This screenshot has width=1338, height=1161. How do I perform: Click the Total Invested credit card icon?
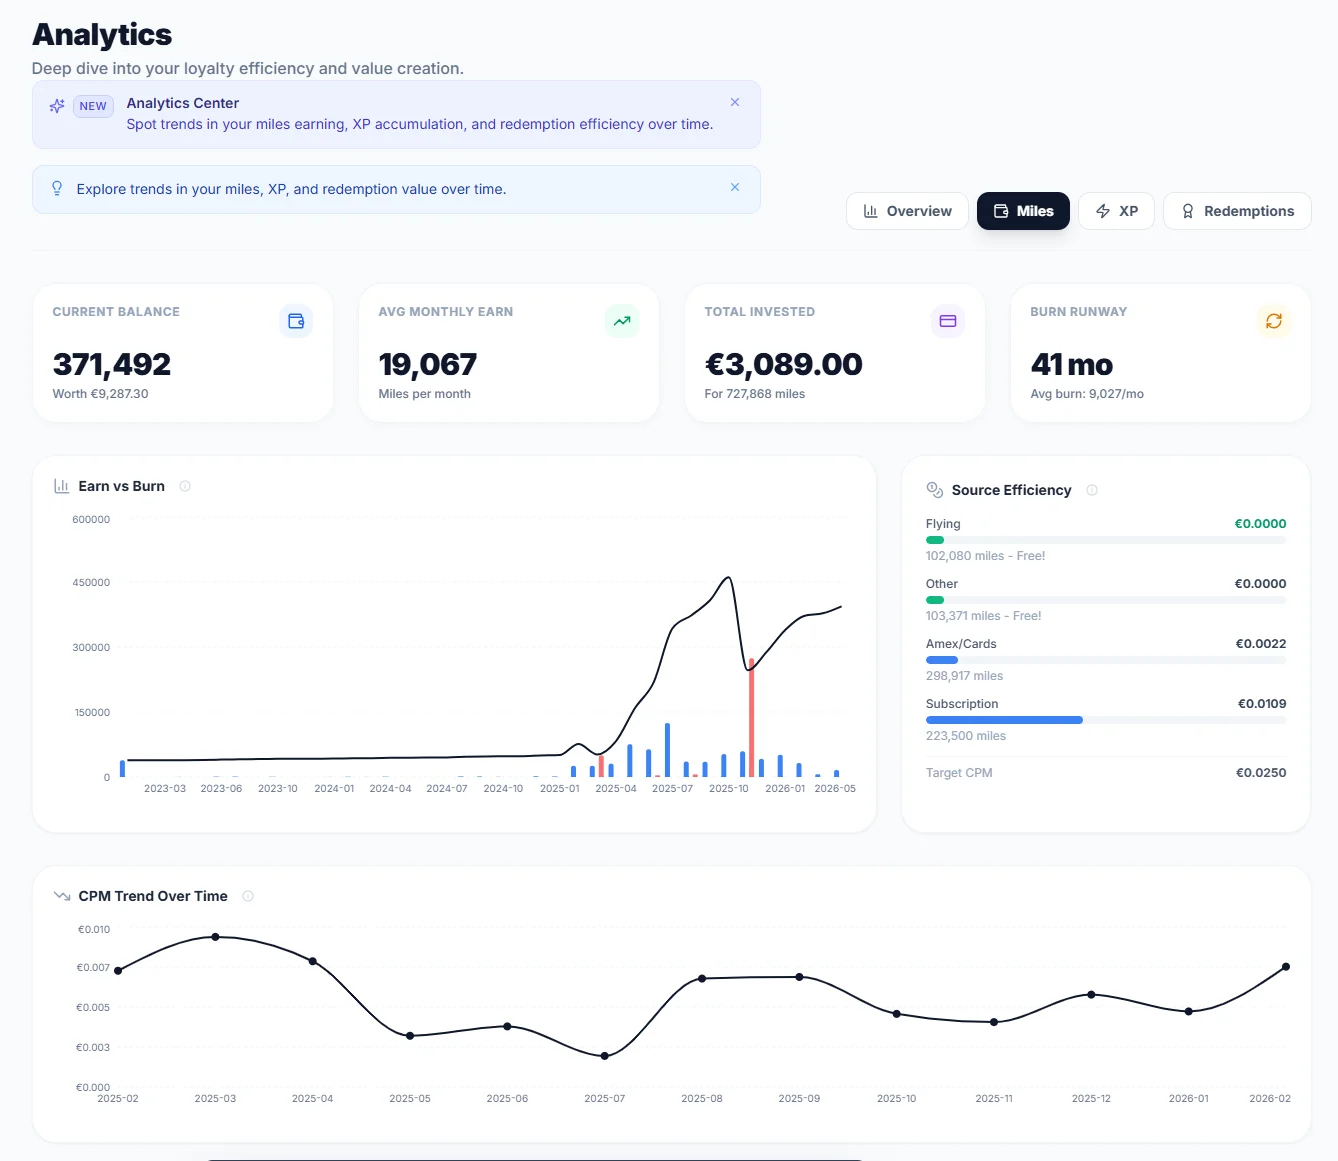tap(948, 321)
